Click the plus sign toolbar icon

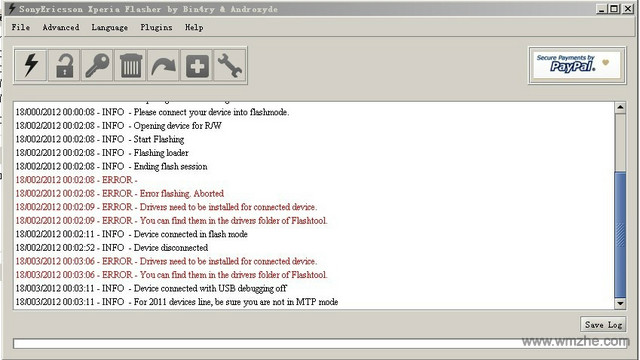coord(197,65)
